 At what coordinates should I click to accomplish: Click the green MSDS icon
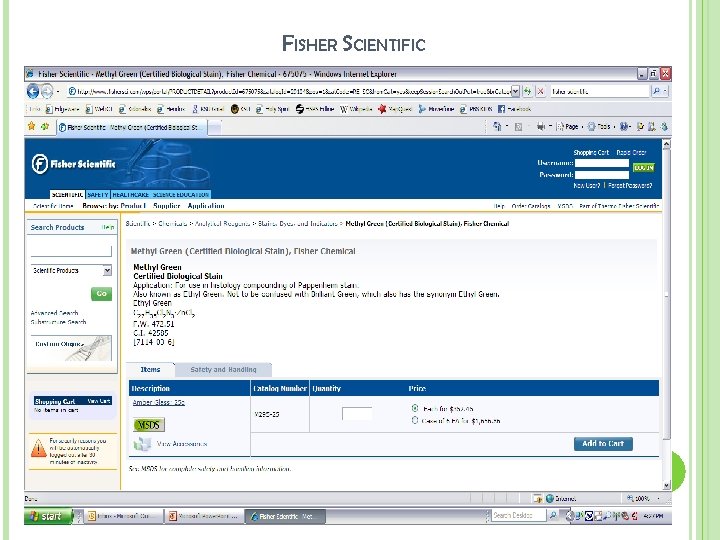[148, 425]
